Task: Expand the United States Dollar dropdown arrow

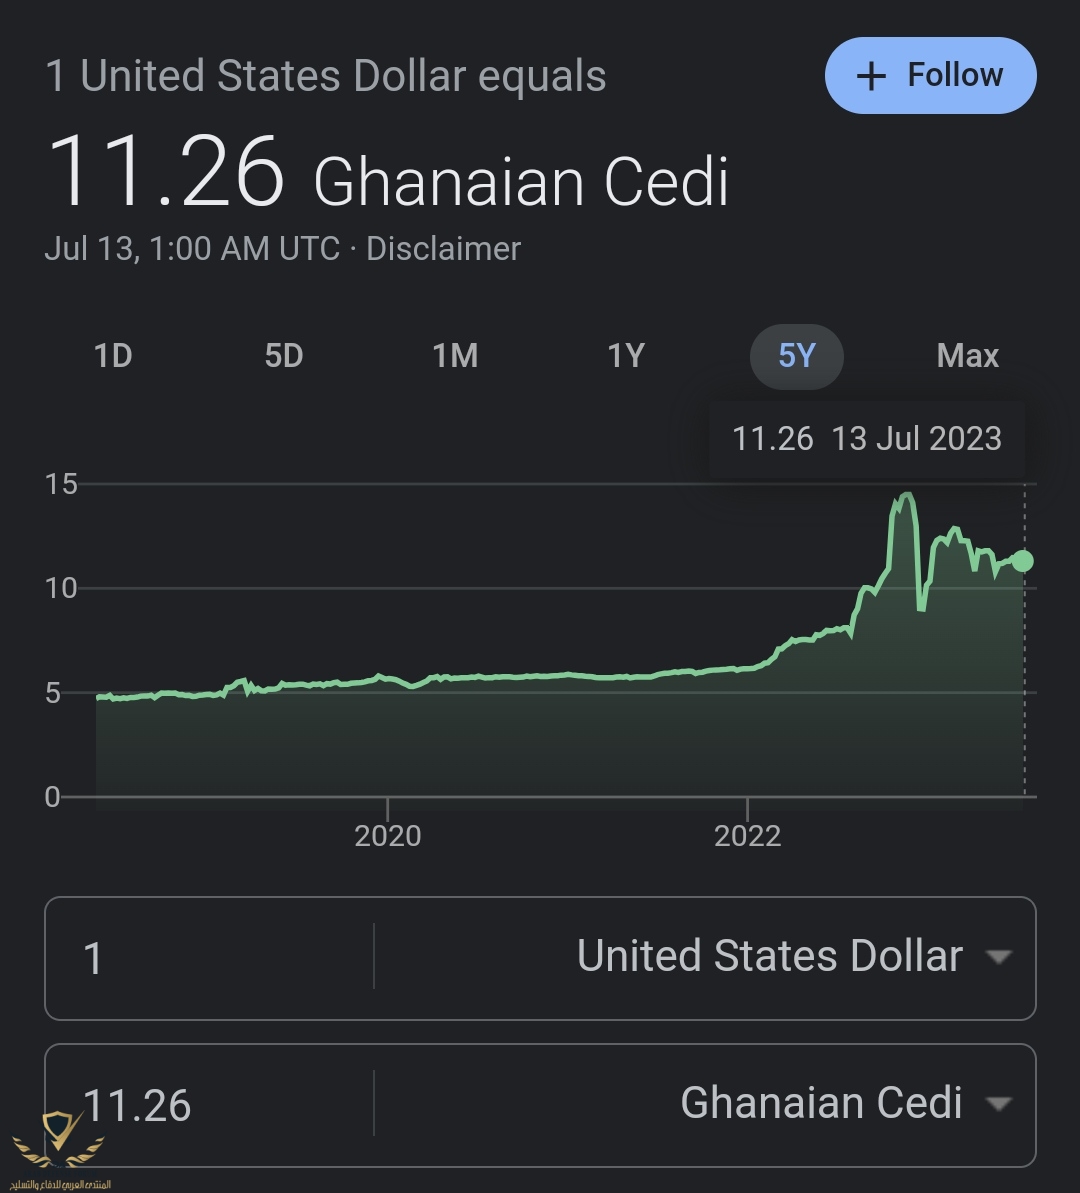Action: (x=998, y=957)
